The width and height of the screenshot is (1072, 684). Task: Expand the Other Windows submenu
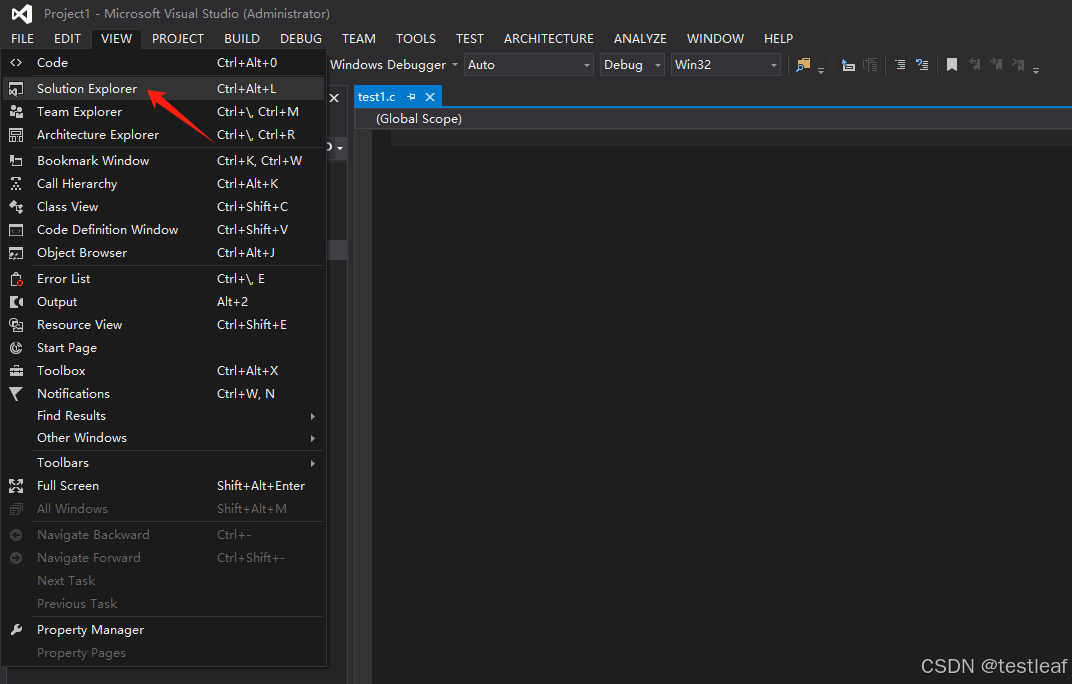(x=163, y=438)
